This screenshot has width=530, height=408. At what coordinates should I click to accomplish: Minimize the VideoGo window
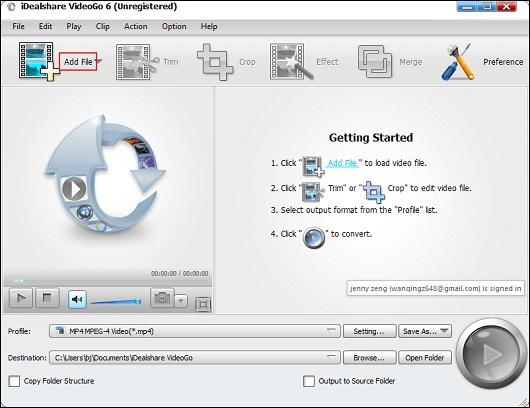pos(467,6)
